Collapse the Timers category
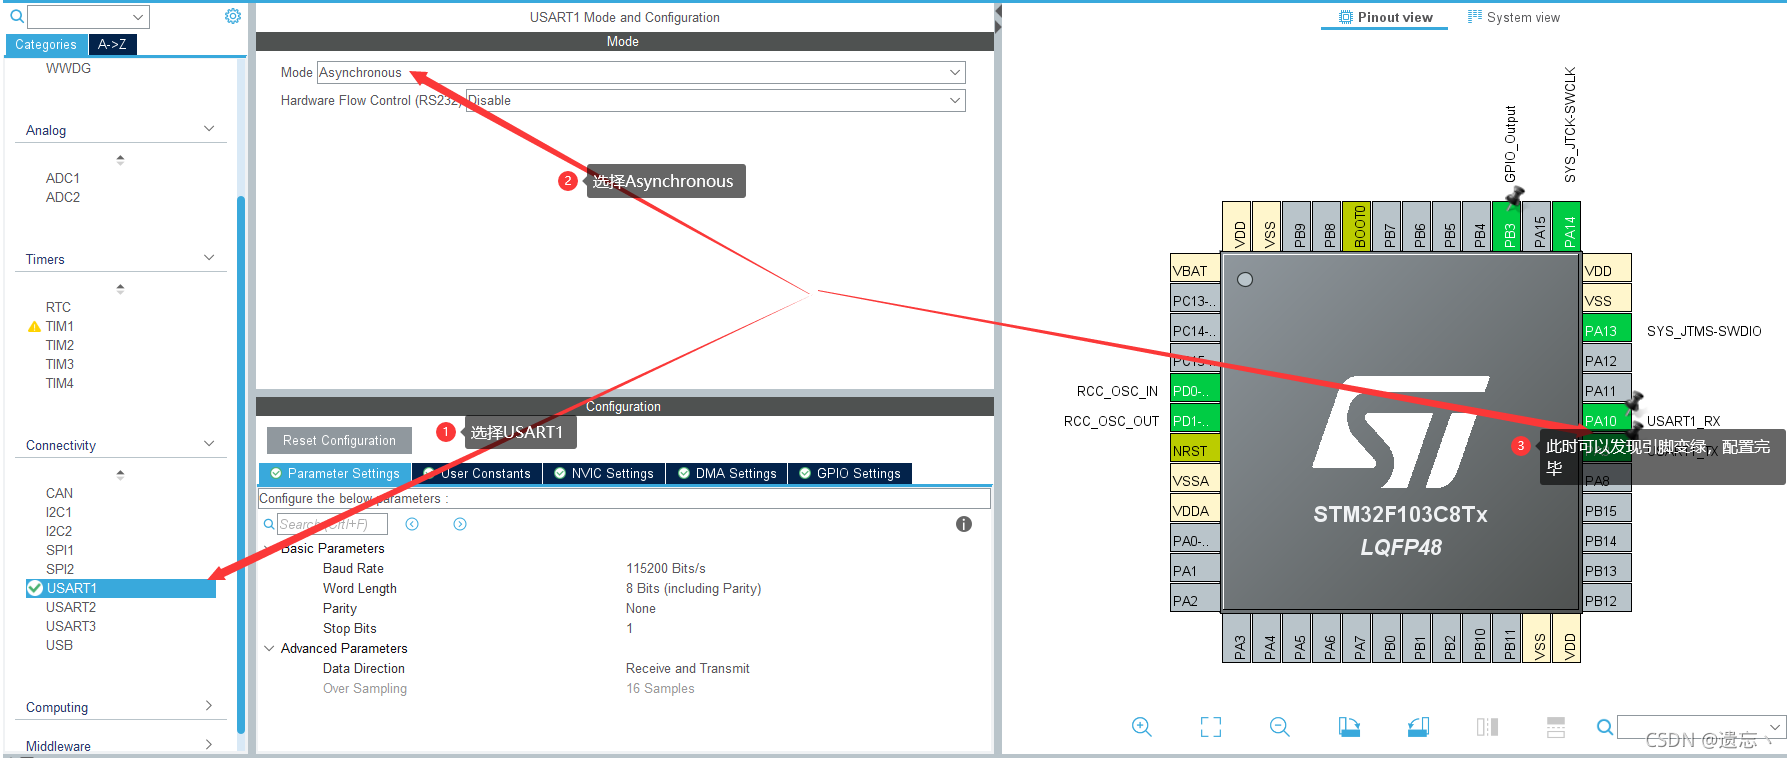 (x=209, y=258)
